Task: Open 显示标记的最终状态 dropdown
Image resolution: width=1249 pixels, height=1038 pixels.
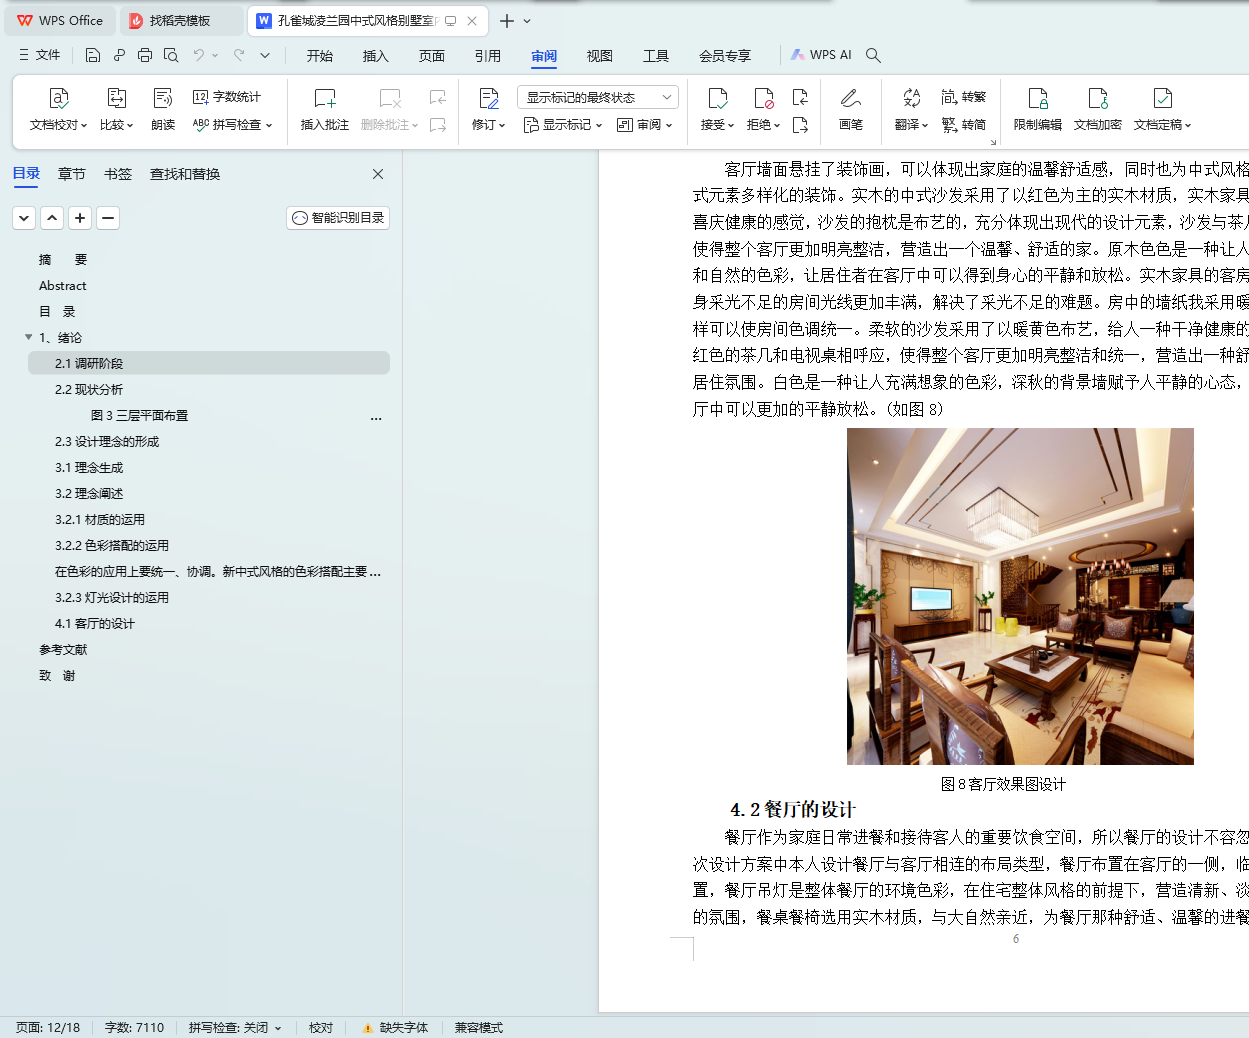Action: click(x=598, y=97)
